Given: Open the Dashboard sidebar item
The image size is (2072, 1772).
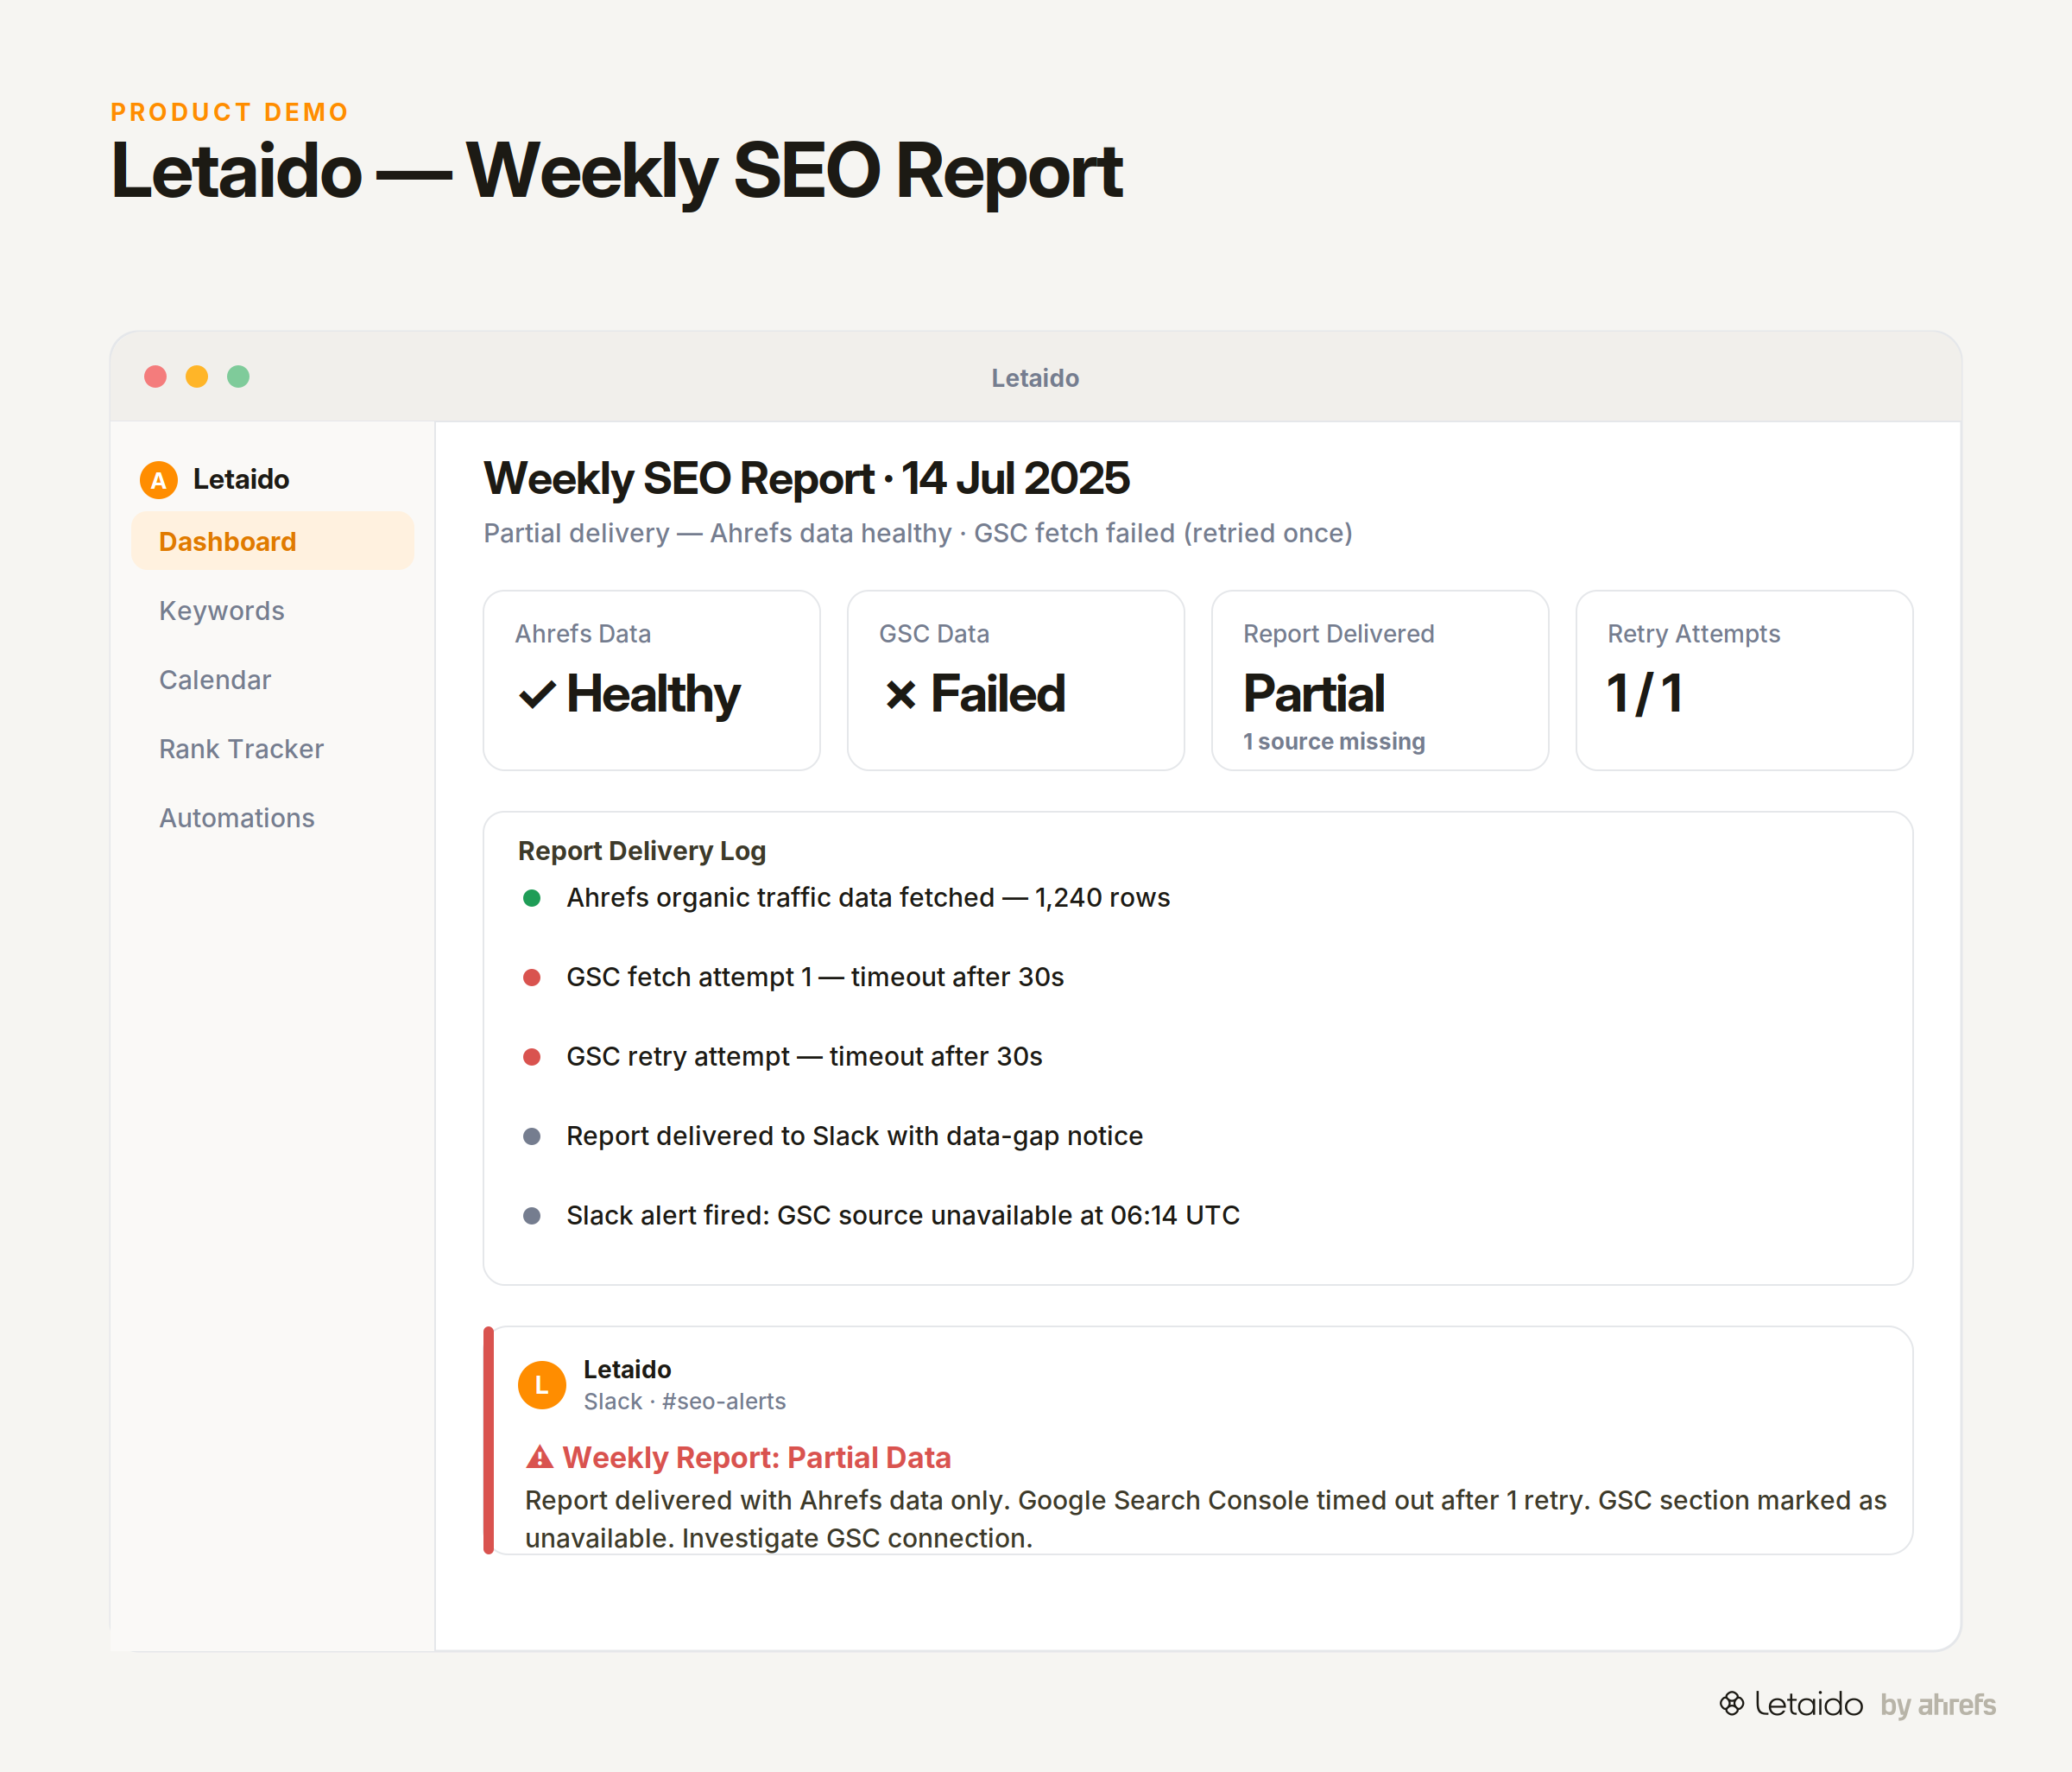Looking at the screenshot, I should (273, 541).
